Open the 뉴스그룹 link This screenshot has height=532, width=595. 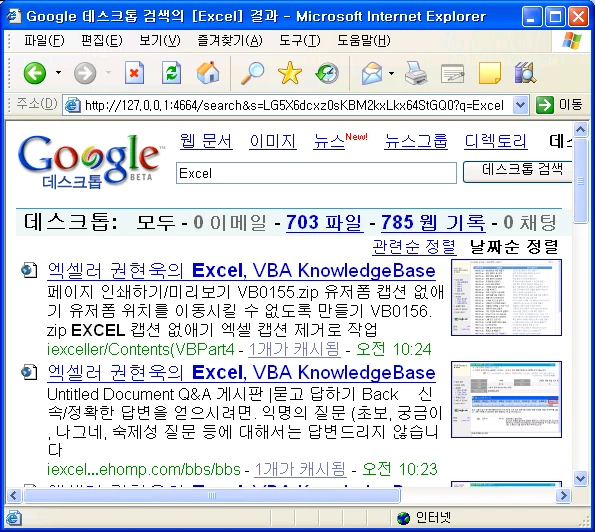point(416,141)
